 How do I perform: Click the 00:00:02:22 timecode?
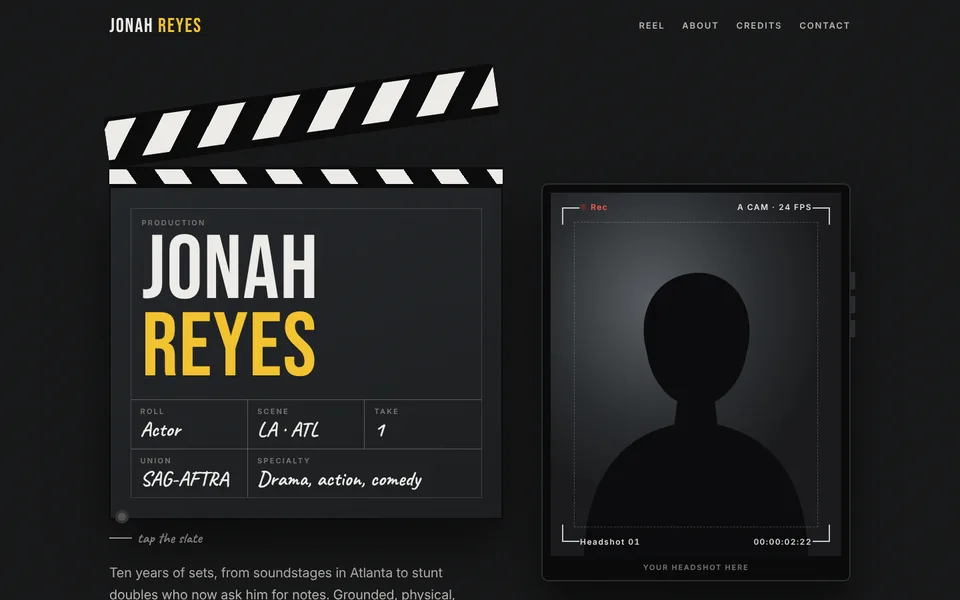tap(782, 542)
